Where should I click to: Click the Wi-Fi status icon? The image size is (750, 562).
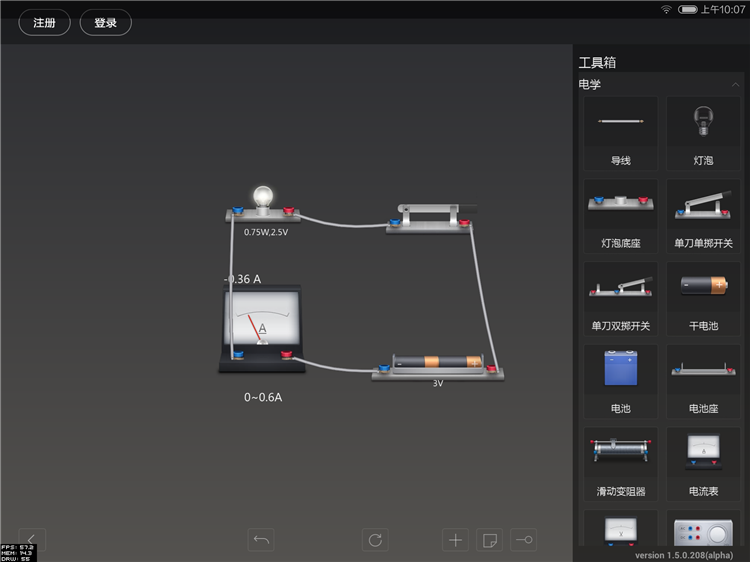666,10
